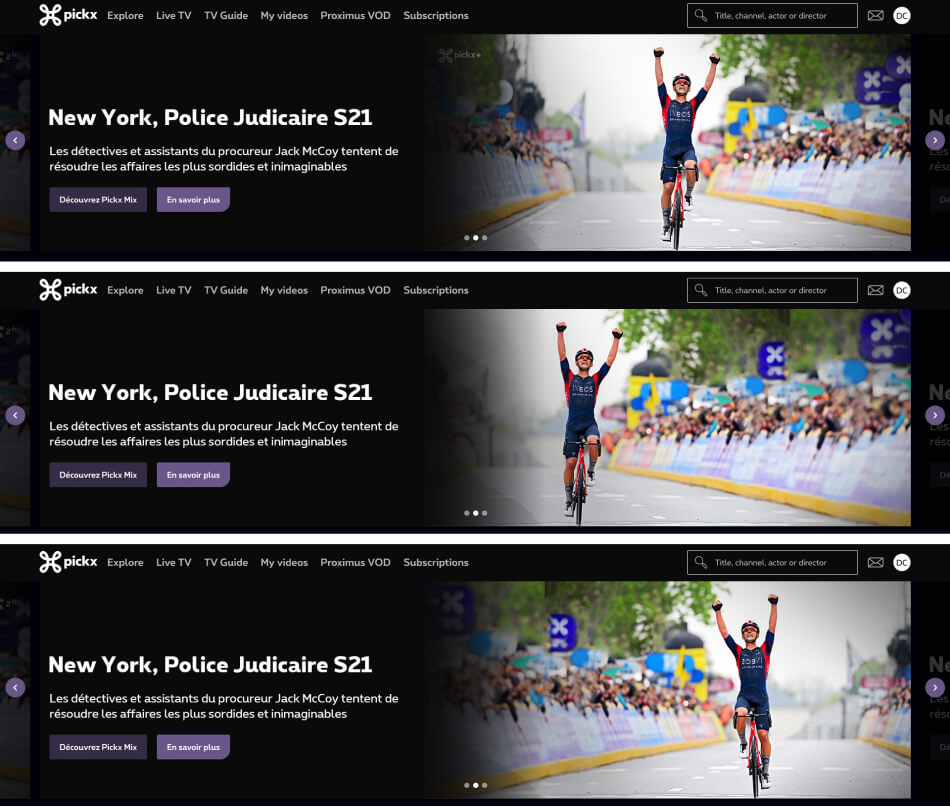
Task: Open the envelope messages icon in middle header
Action: [x=875, y=290]
